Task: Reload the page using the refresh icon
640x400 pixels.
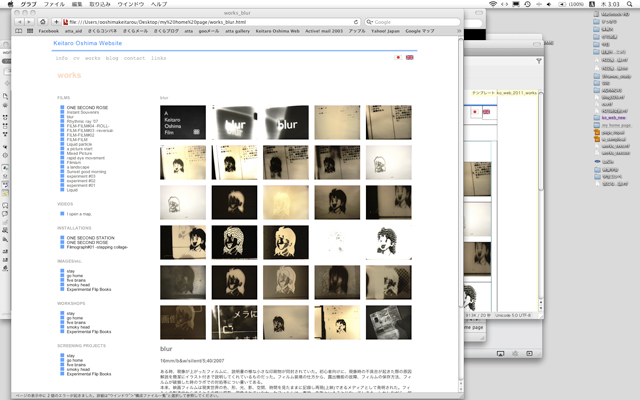Action: [x=356, y=22]
